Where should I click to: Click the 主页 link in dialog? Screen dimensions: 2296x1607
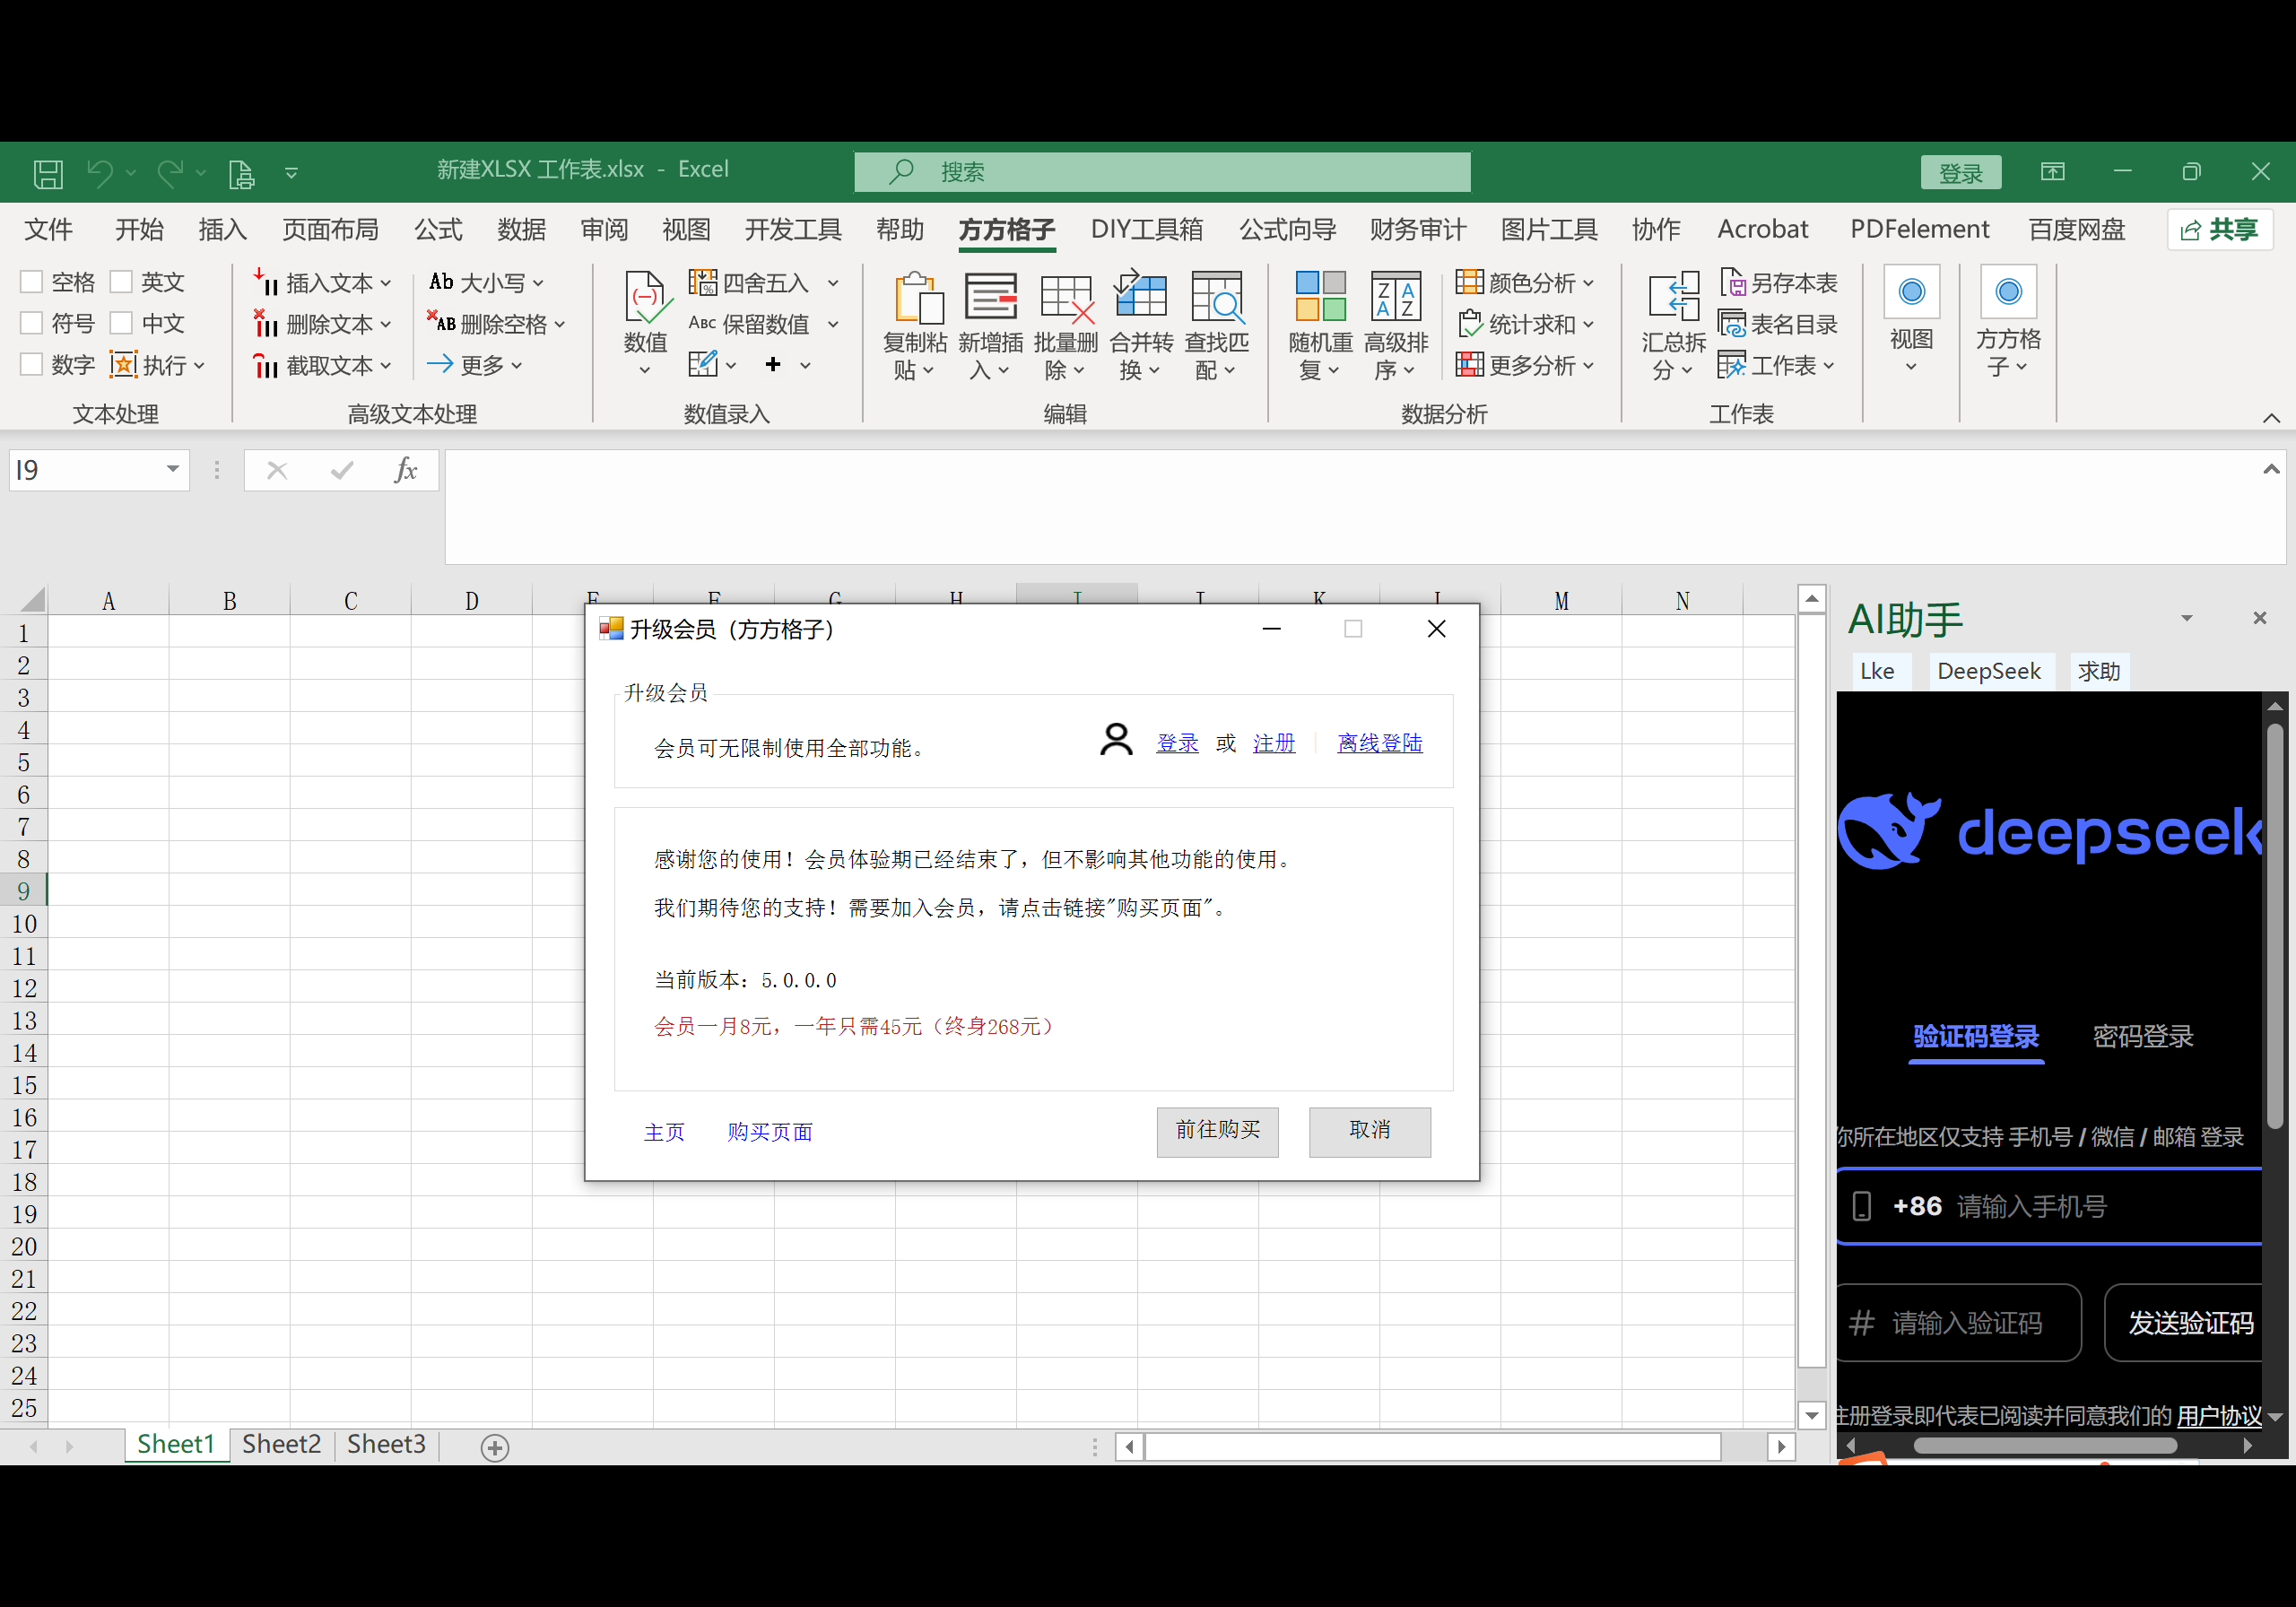click(x=664, y=1132)
